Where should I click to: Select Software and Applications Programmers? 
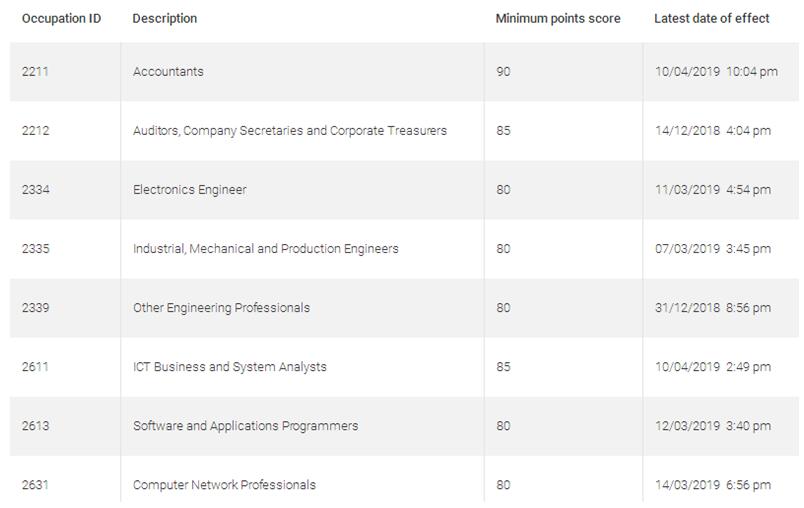pyautogui.click(x=245, y=426)
